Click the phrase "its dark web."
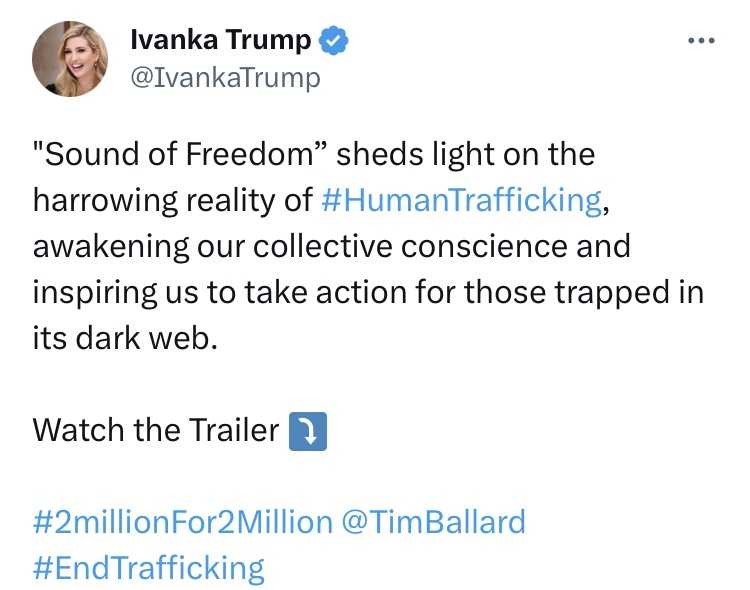Screen dimensions: 750x590 point(124,338)
